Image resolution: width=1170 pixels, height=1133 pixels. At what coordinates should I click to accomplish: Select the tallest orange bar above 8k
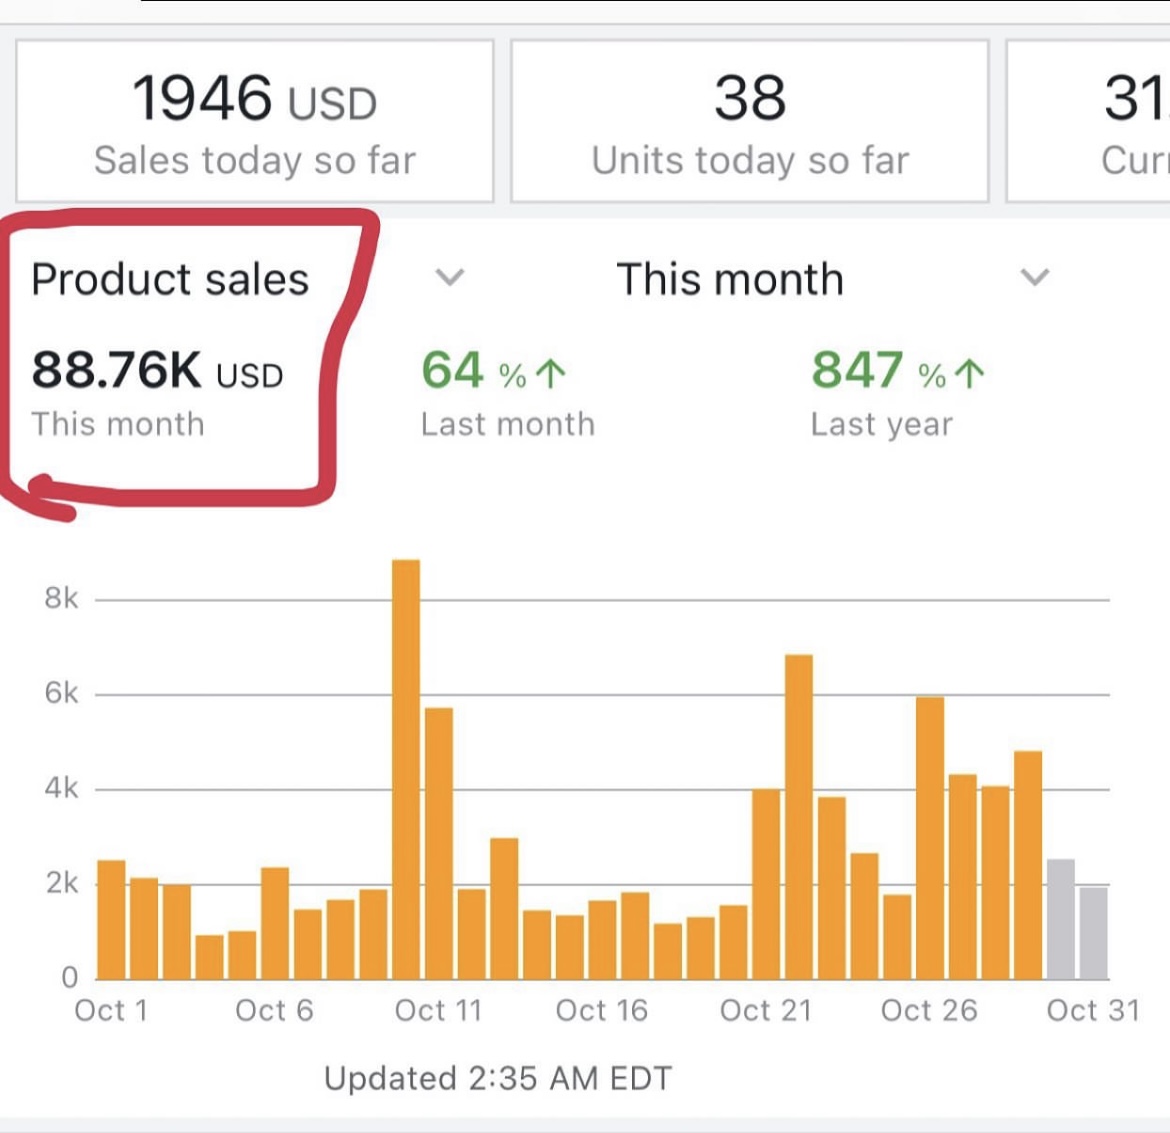tap(406, 768)
